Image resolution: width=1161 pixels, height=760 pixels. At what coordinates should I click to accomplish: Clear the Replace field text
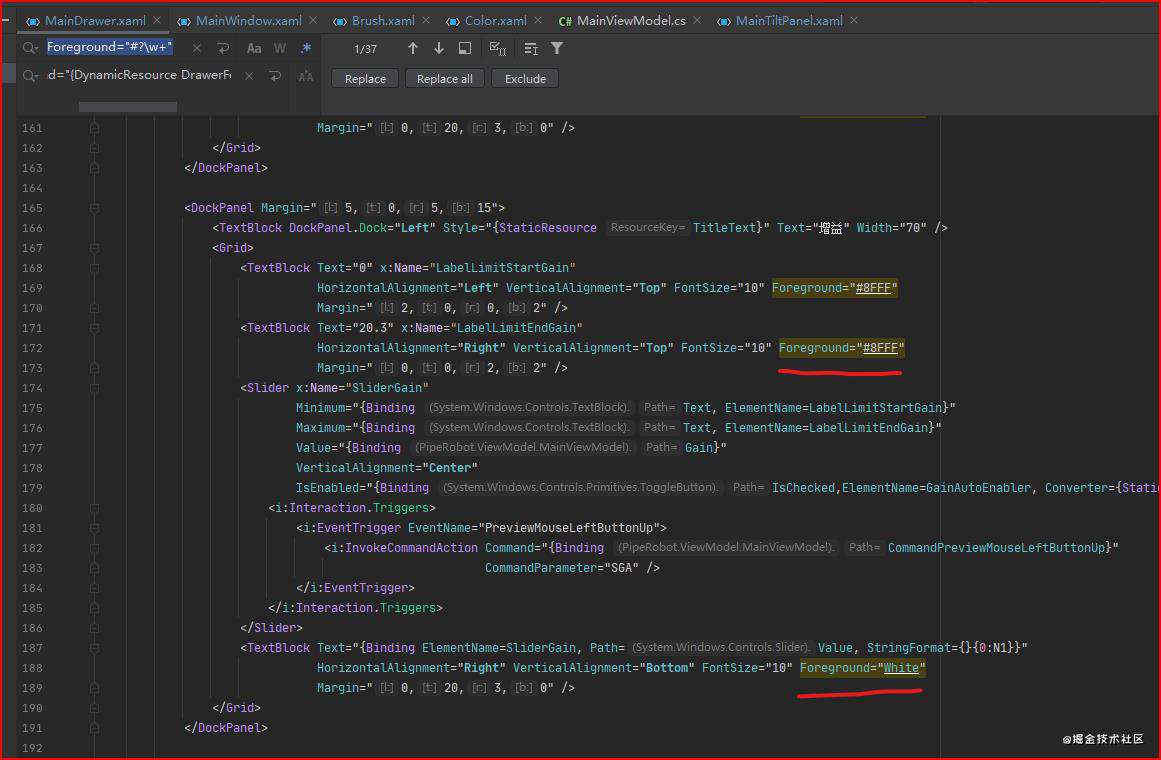tap(249, 76)
